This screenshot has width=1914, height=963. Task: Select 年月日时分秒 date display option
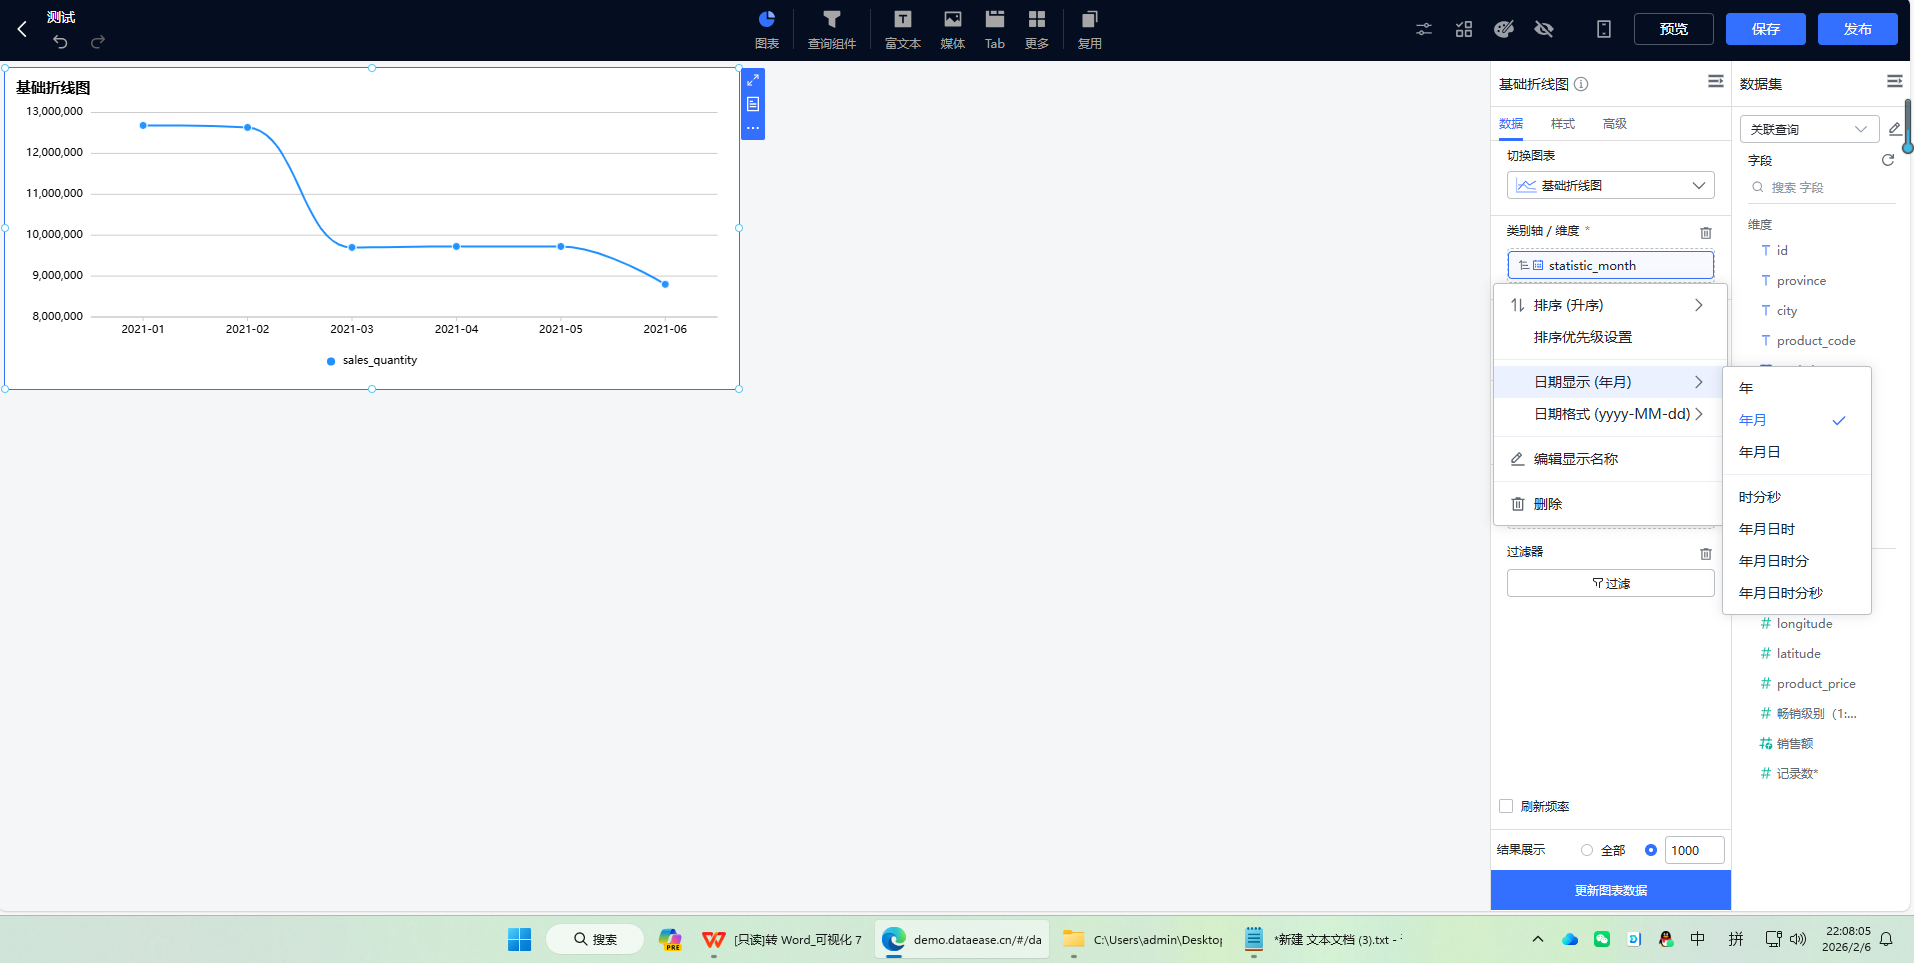coord(1797,593)
